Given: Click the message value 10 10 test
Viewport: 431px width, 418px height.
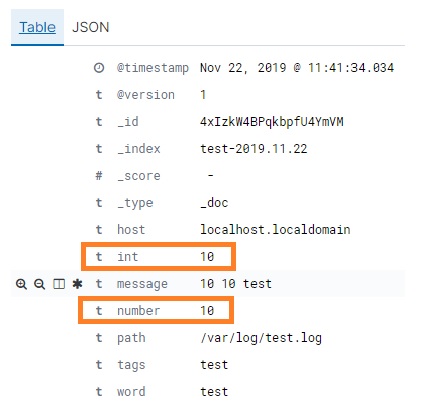Looking at the screenshot, I should coord(236,284).
